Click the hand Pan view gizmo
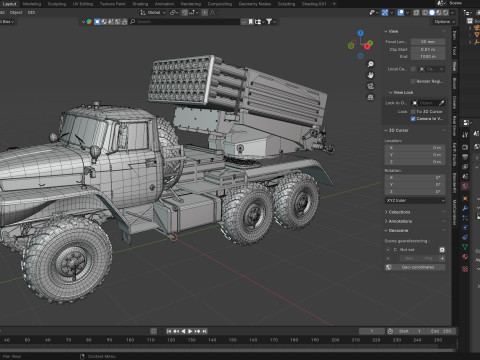480x360 pixels. tap(370, 75)
